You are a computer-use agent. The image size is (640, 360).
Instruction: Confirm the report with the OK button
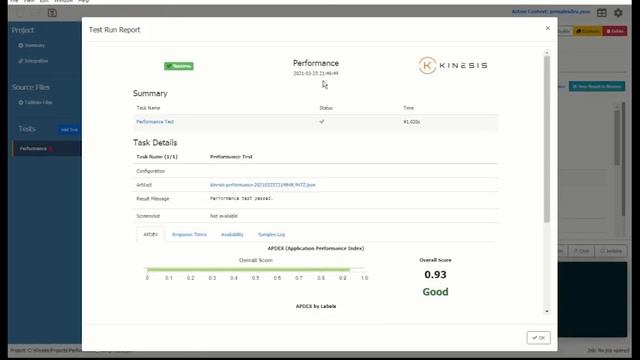click(x=538, y=338)
